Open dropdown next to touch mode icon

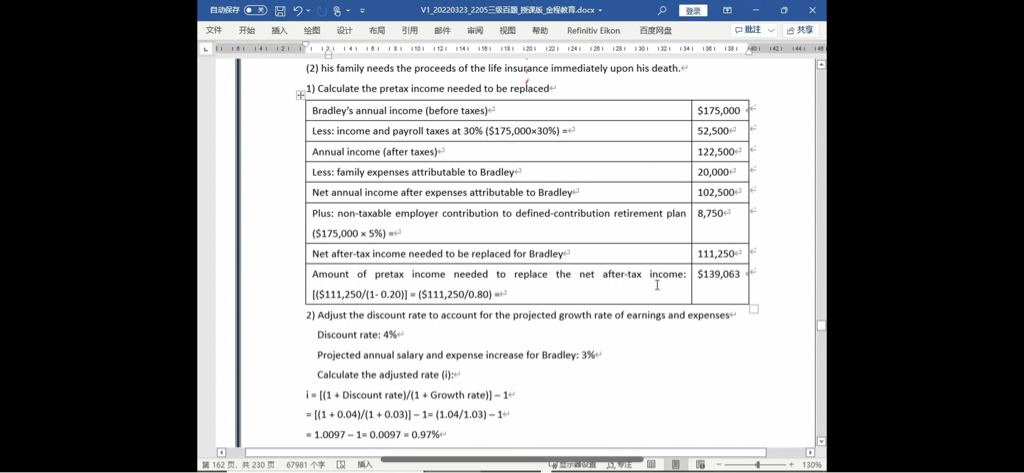(348, 10)
